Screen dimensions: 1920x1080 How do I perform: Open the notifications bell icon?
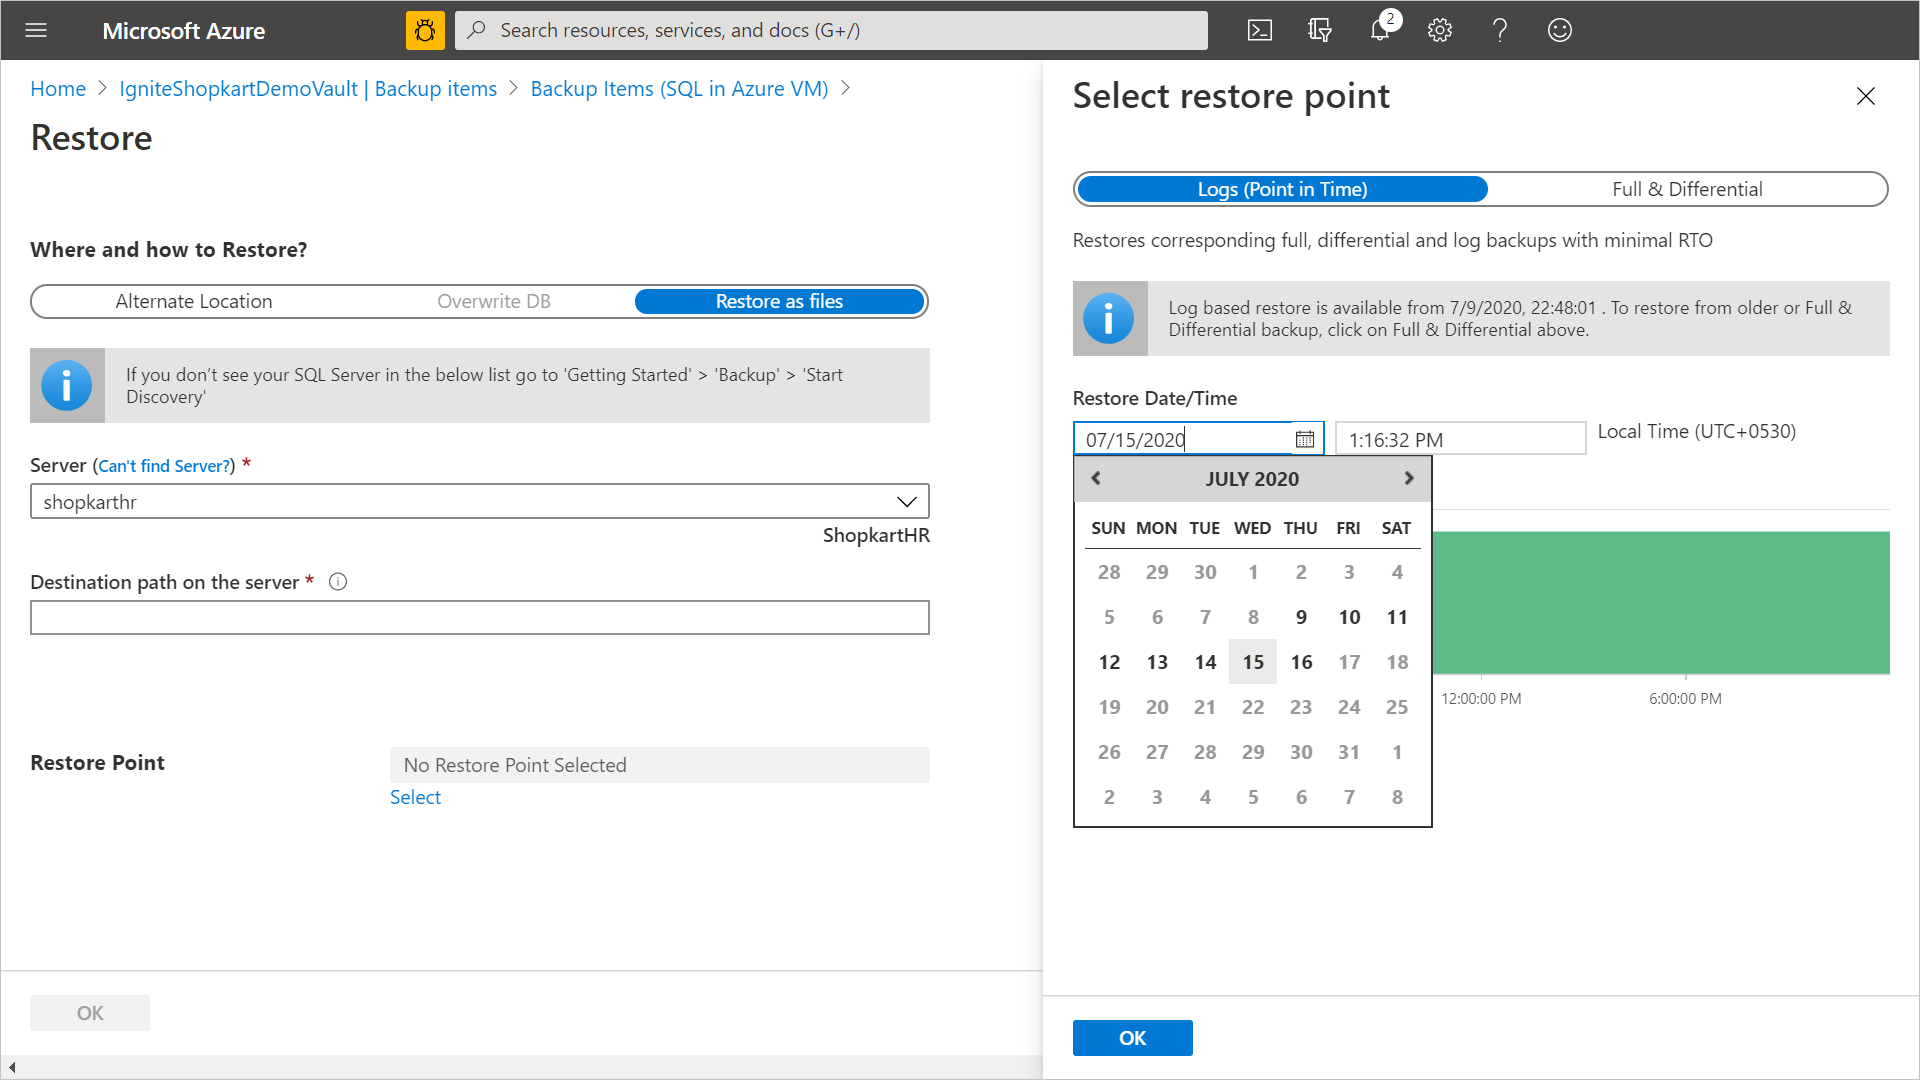click(x=1380, y=30)
